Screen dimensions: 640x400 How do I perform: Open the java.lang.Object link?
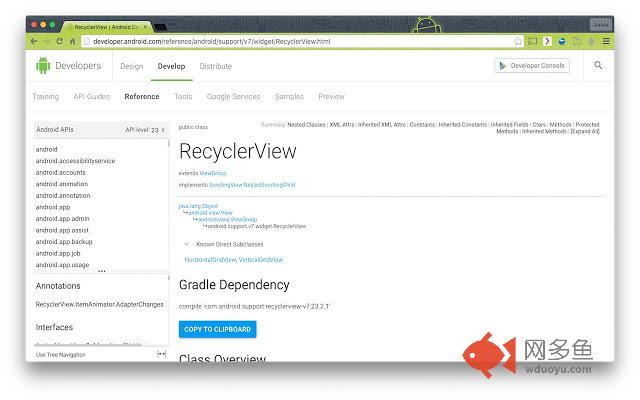click(198, 206)
